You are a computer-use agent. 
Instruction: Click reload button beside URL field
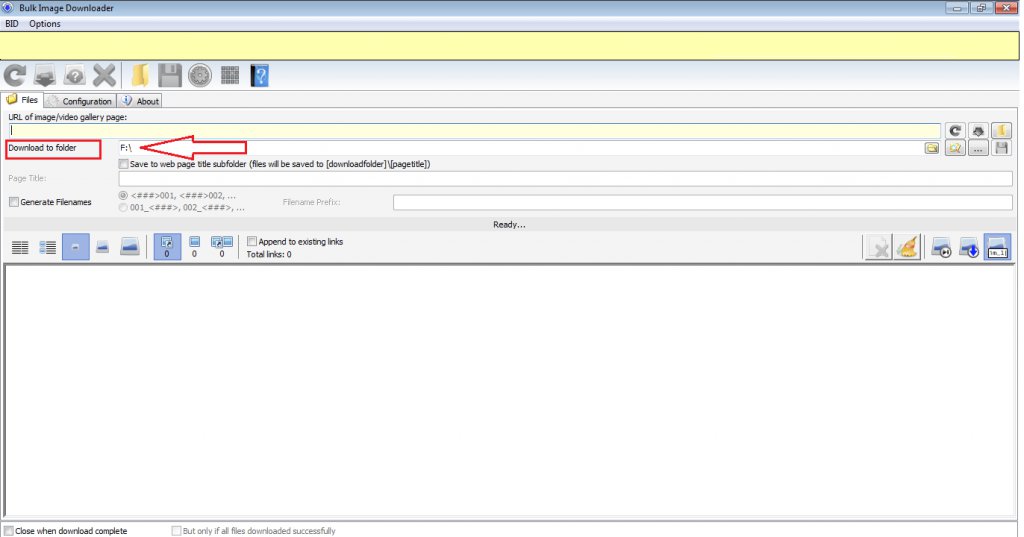point(955,131)
